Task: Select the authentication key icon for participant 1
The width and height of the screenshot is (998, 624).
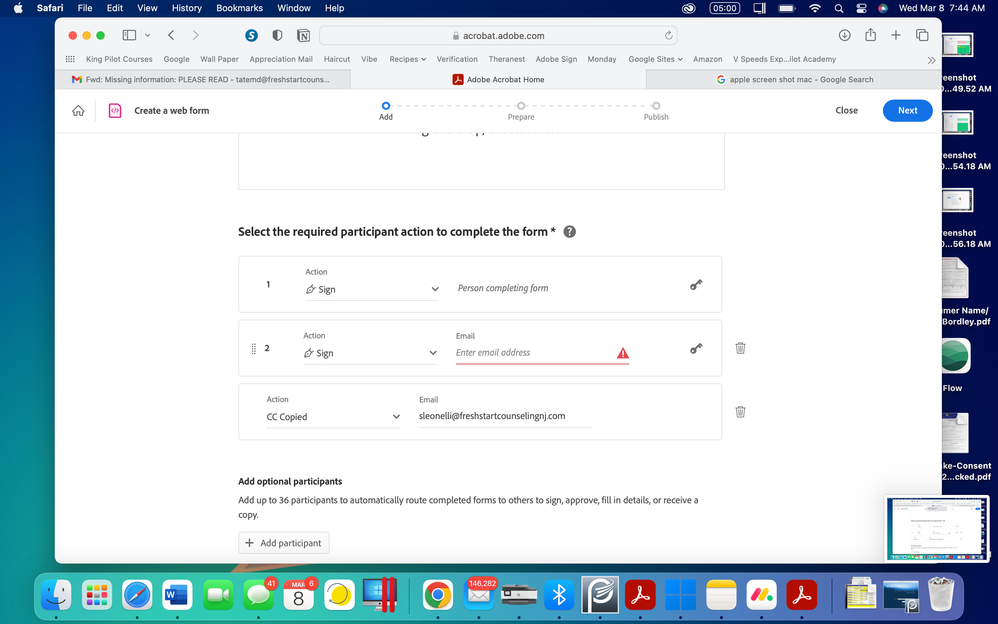Action: [x=696, y=284]
